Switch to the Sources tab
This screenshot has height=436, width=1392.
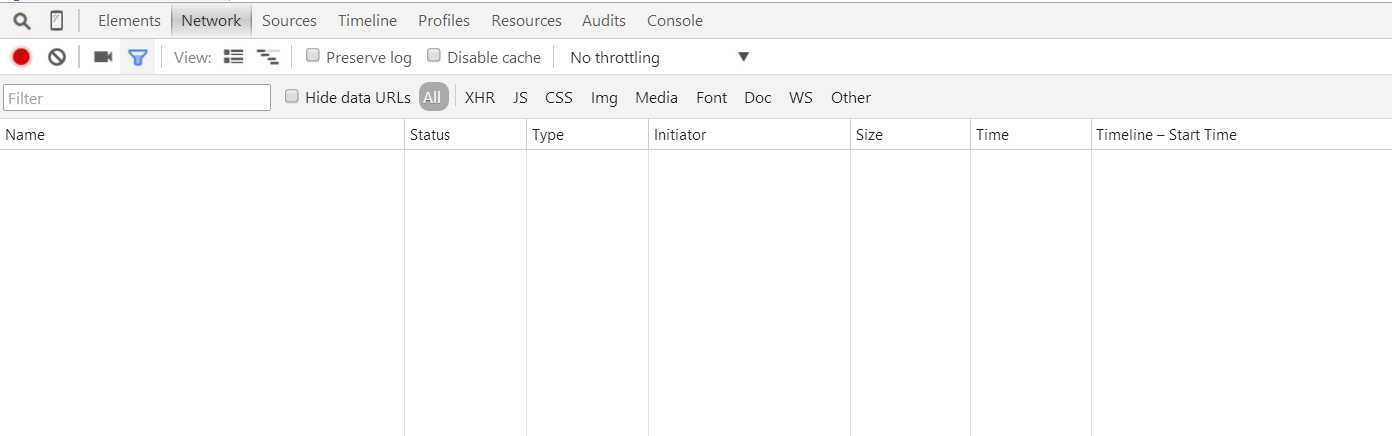tap(289, 21)
